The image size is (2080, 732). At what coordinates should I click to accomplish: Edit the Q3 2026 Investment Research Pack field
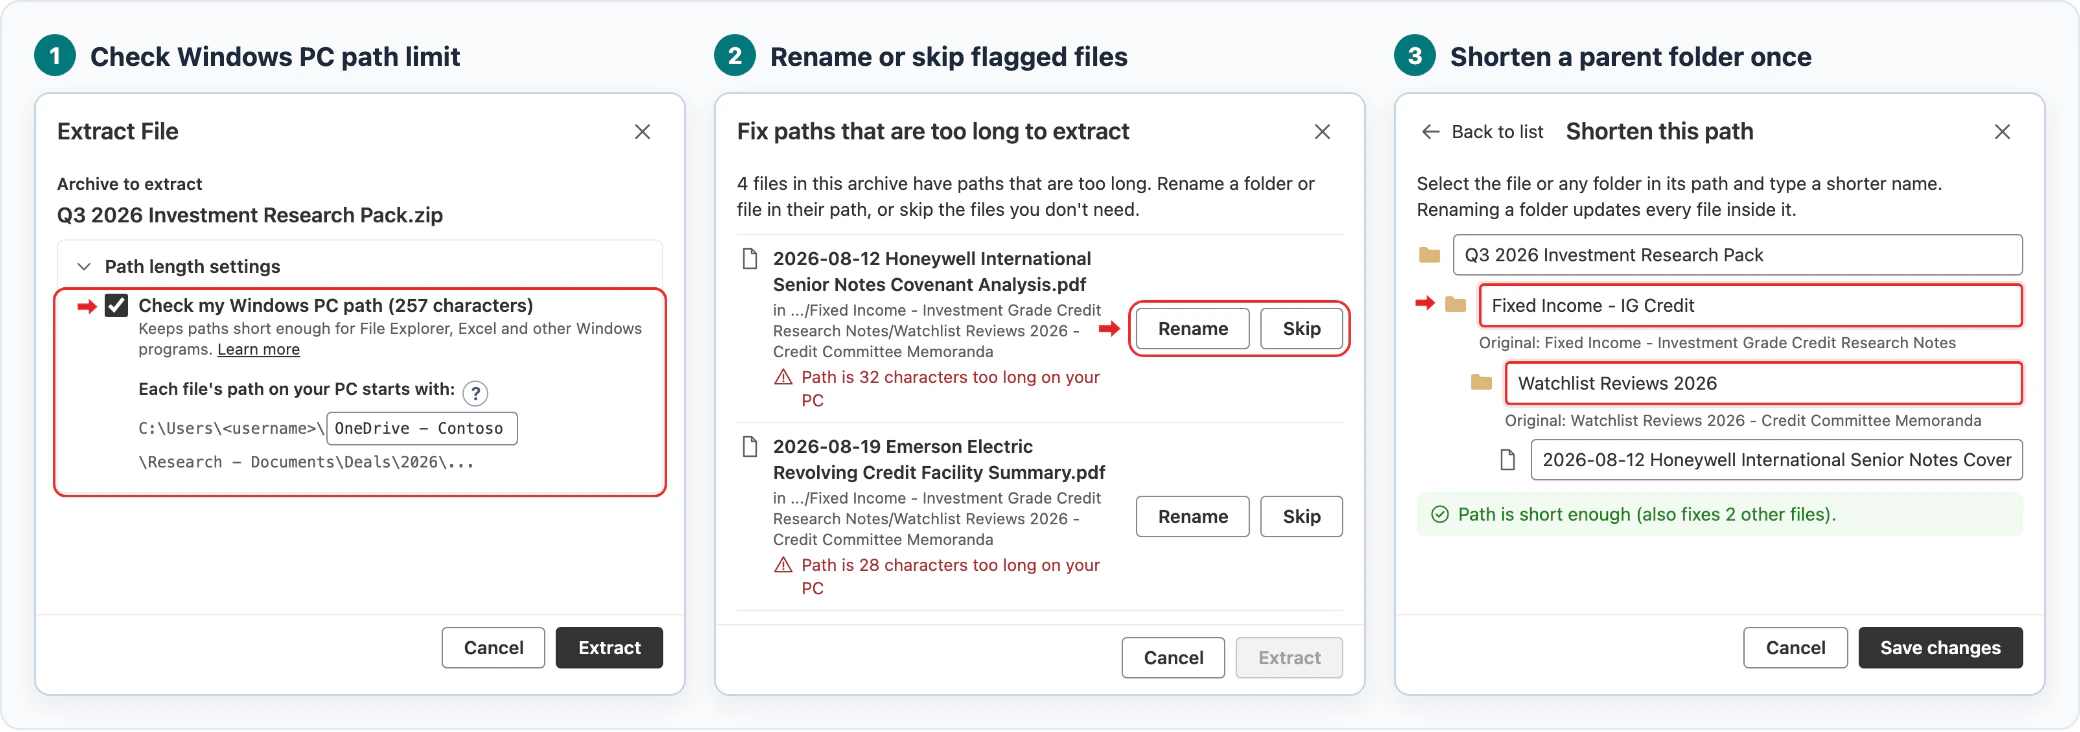coord(1738,255)
